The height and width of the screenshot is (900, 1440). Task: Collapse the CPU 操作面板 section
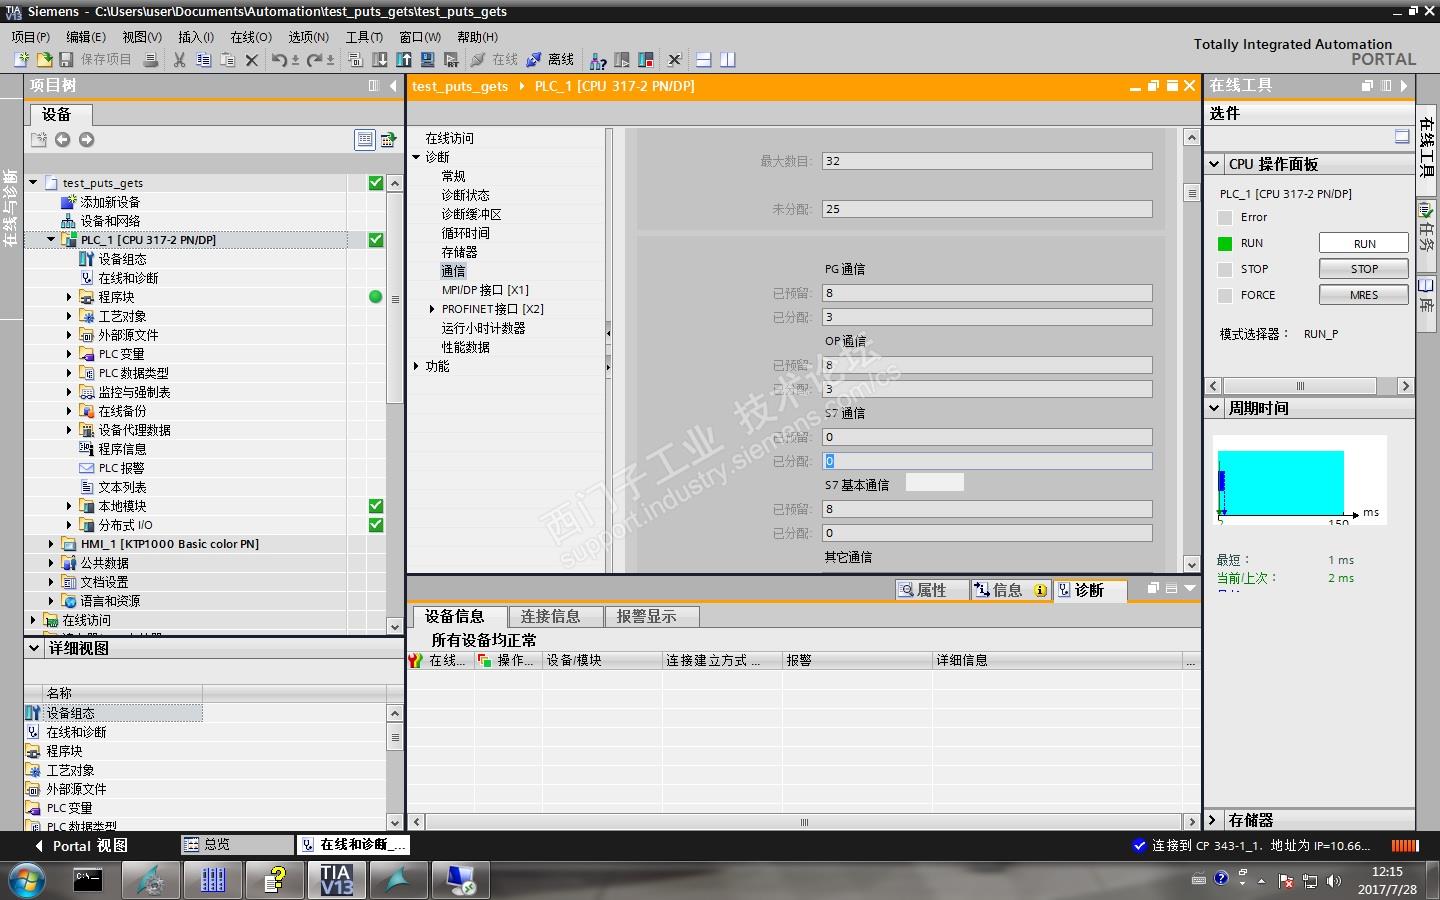click(1214, 164)
